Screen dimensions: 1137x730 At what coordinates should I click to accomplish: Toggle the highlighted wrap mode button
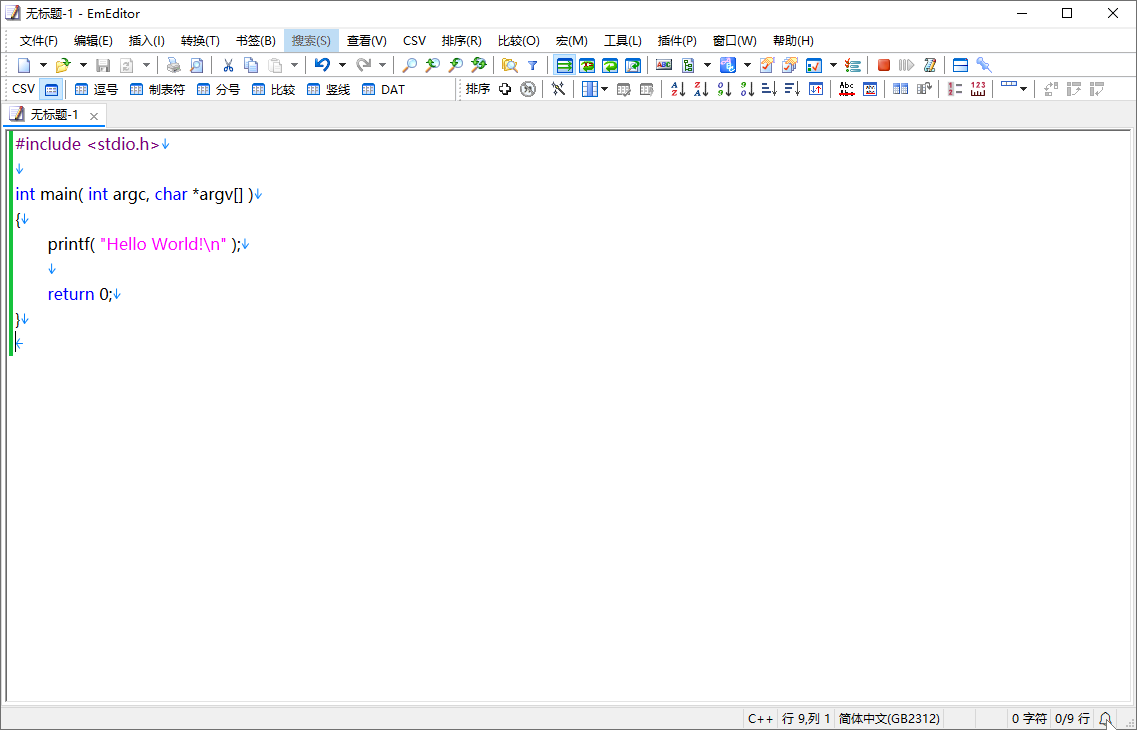coord(564,65)
